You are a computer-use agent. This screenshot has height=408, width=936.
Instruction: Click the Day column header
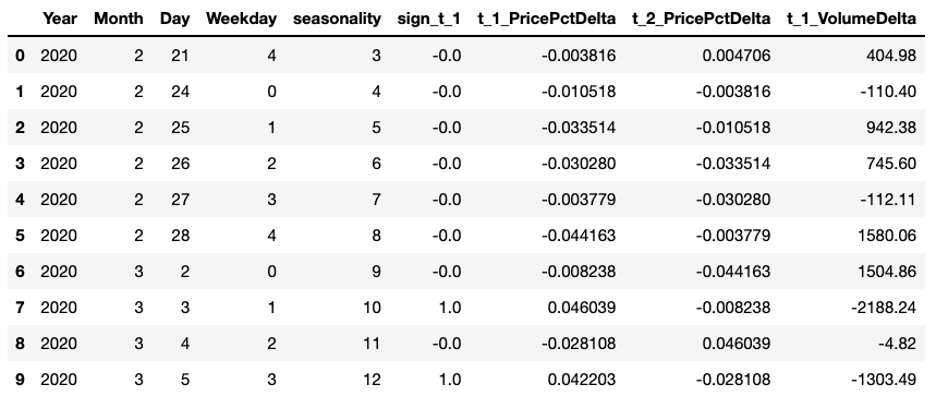[175, 19]
